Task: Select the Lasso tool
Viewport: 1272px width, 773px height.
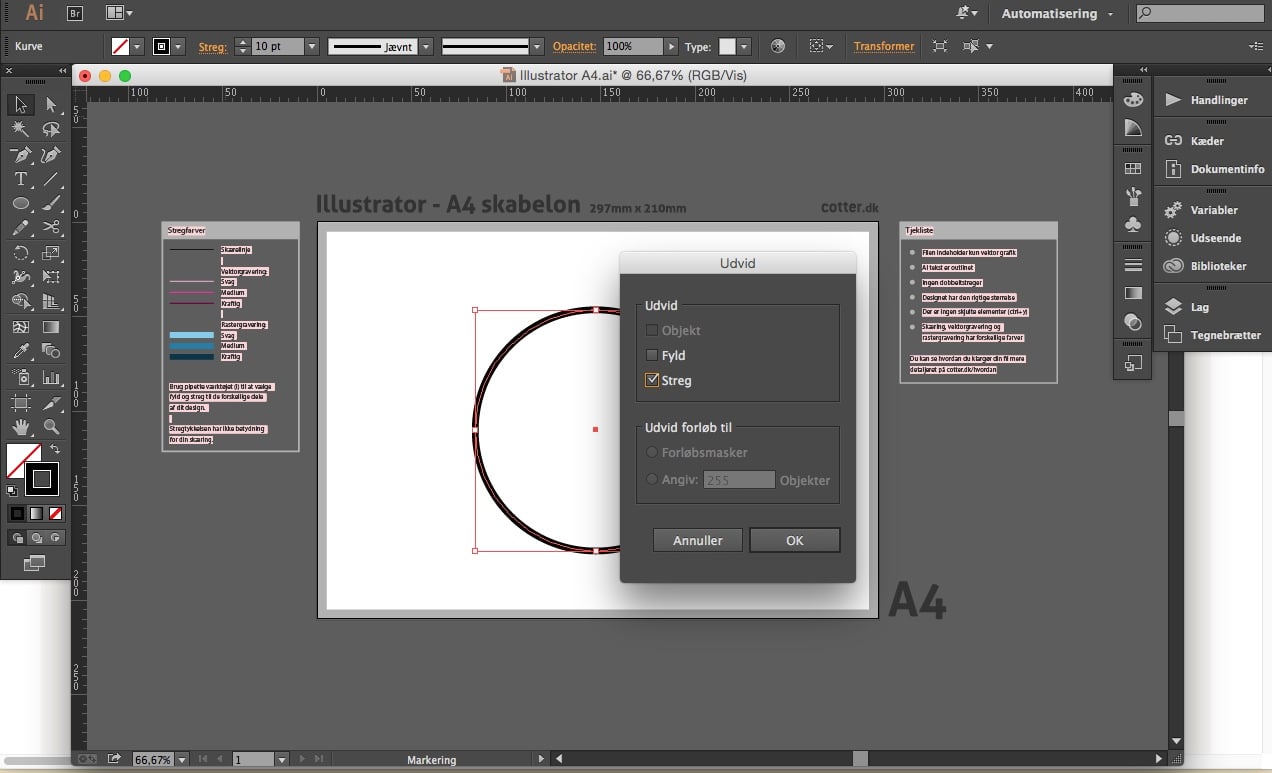Action: click(x=51, y=129)
